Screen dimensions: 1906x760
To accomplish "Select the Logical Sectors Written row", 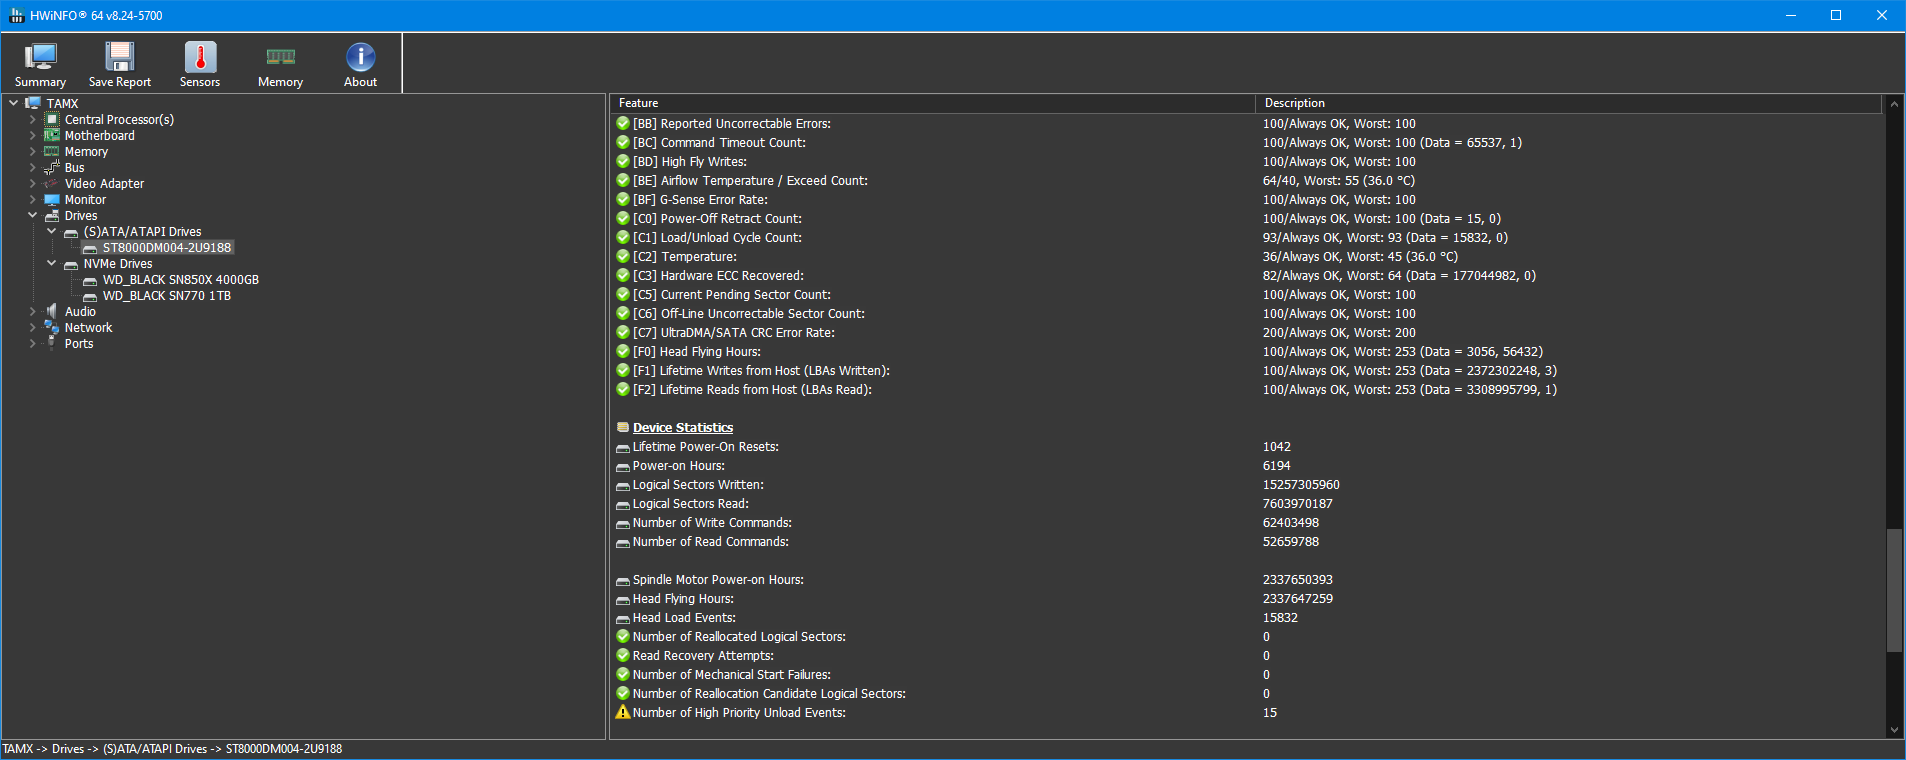I will pyautogui.click(x=1246, y=484).
